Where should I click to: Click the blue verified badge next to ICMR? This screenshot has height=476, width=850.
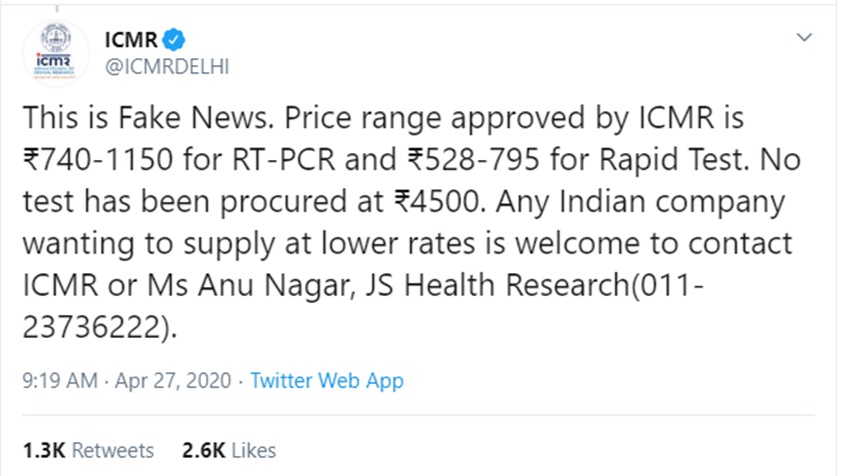click(x=174, y=40)
